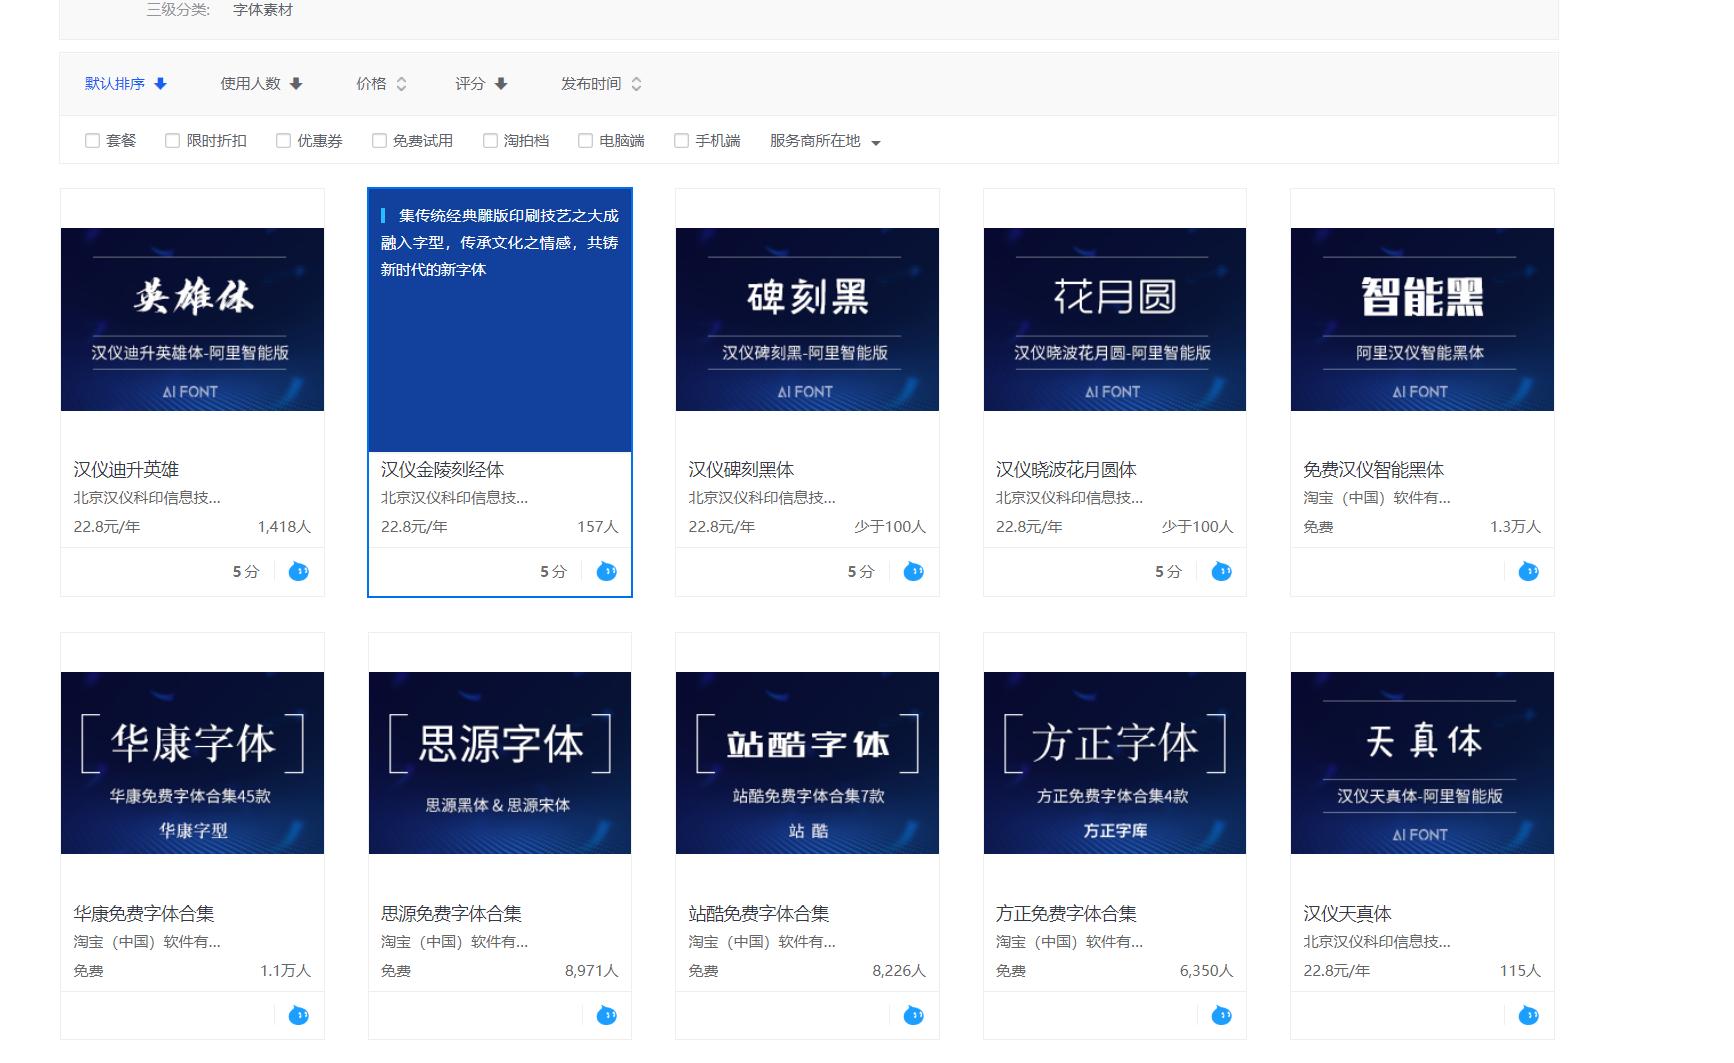Image resolution: width=1734 pixels, height=1063 pixels.
Task: Open Wangwang chat for 站酷免费字体合集
Action: (x=913, y=1015)
